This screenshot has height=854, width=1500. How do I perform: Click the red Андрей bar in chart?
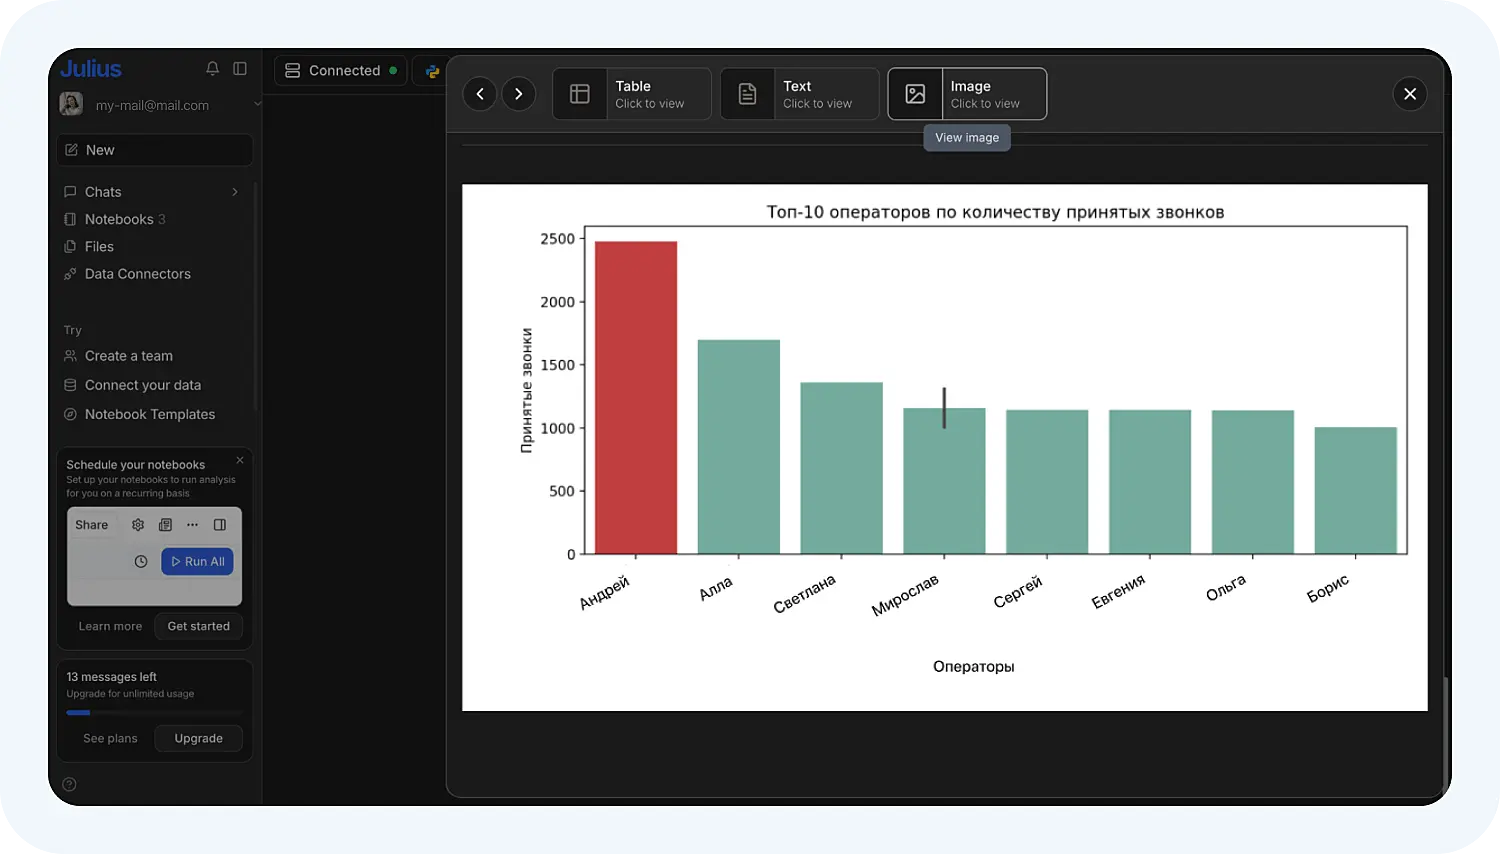point(635,398)
